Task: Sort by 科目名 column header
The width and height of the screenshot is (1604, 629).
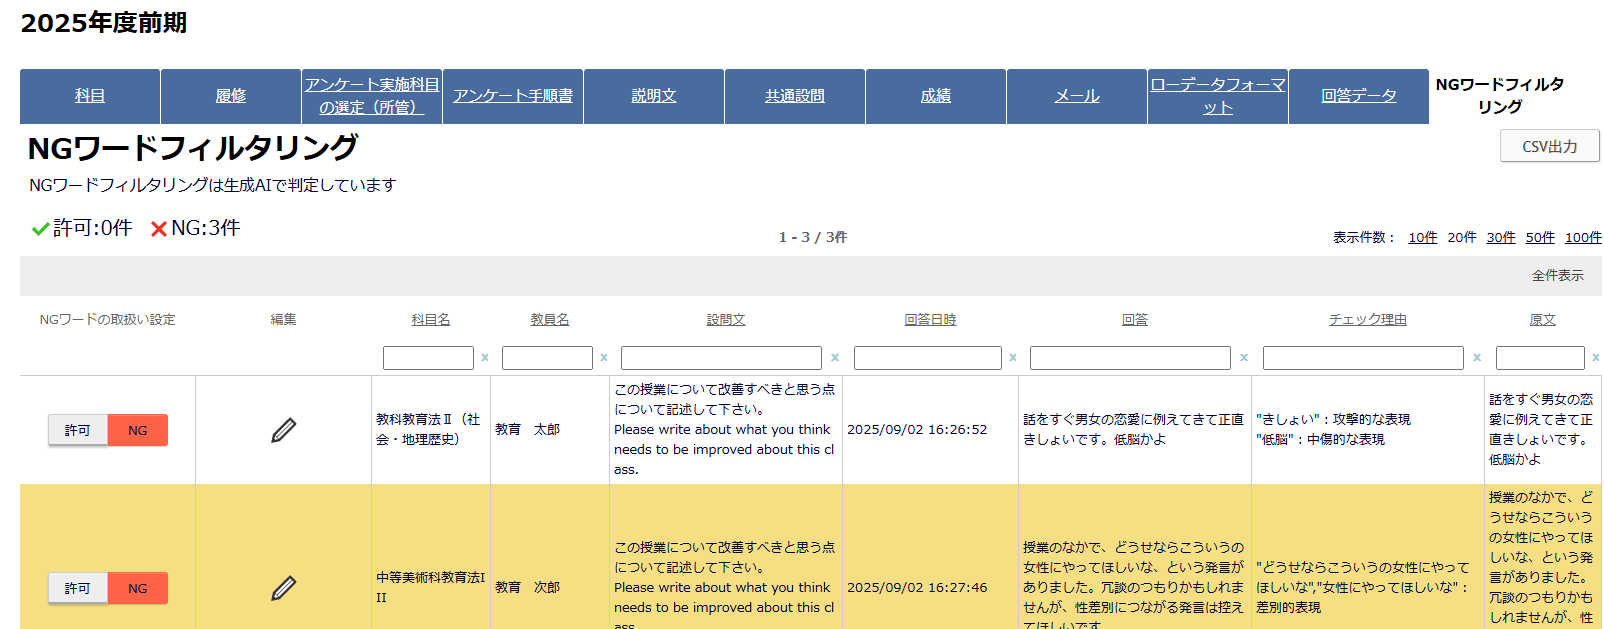Action: point(431,320)
